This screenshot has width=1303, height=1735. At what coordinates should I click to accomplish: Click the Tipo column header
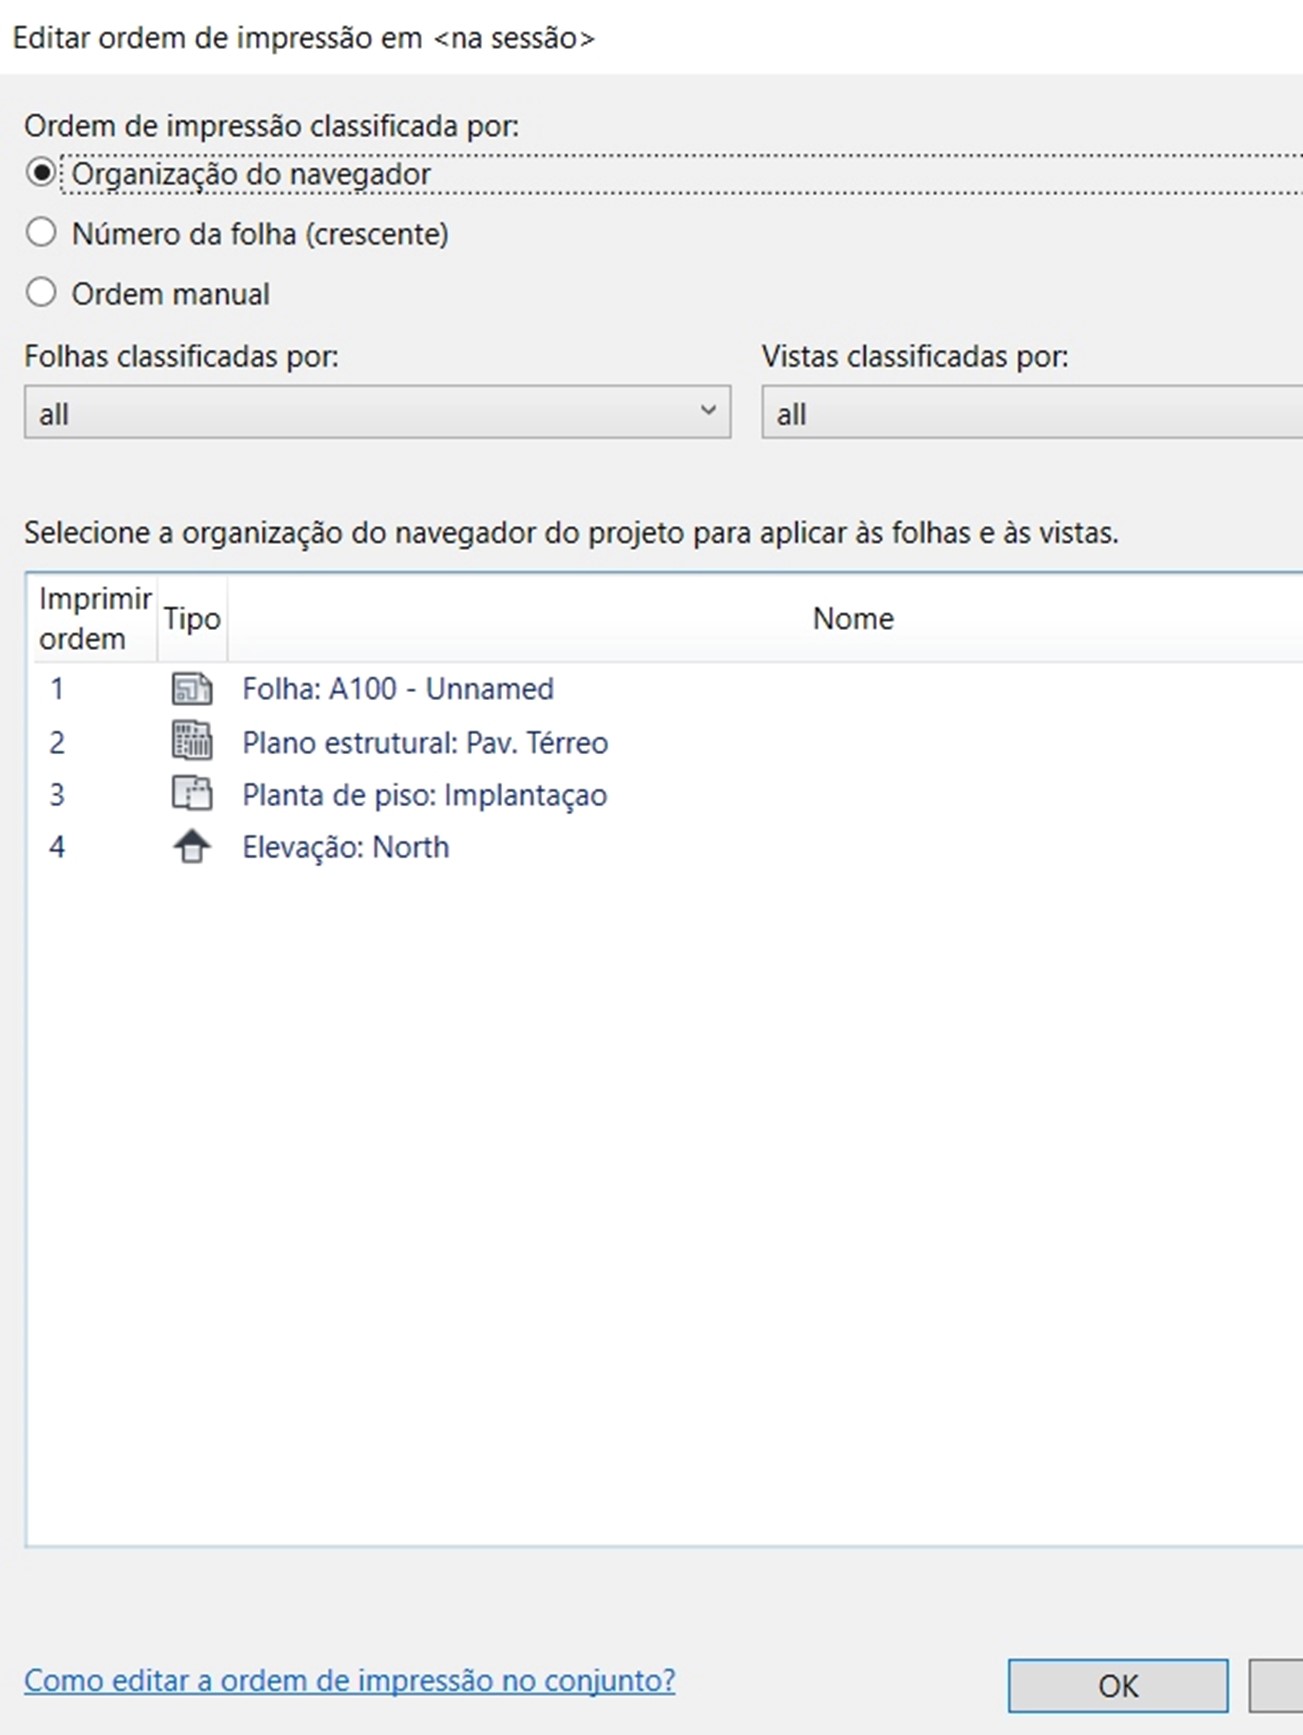[192, 619]
